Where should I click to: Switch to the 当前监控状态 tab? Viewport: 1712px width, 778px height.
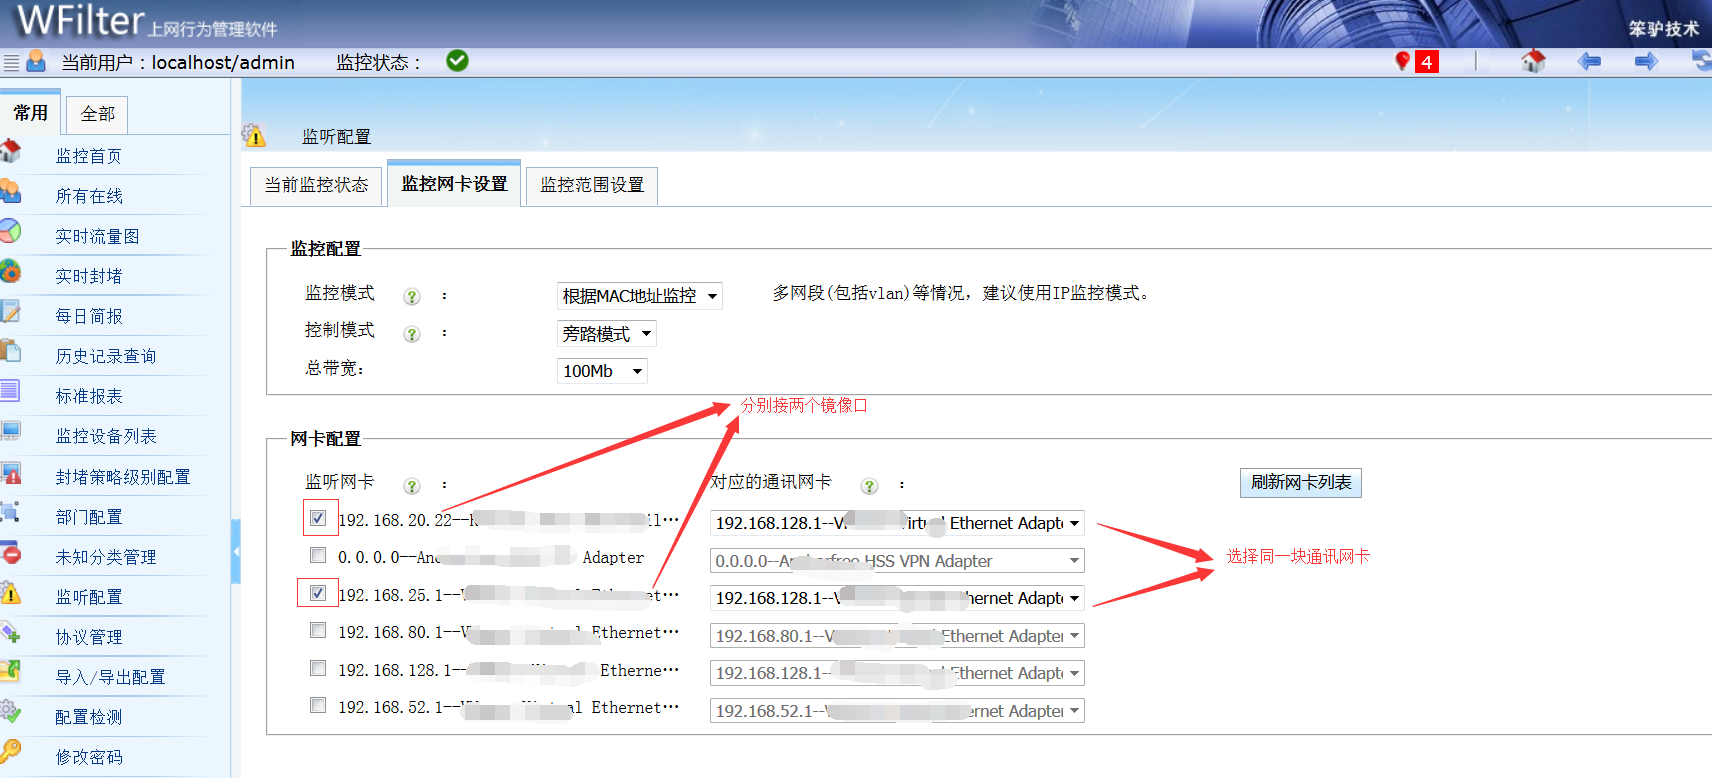316,185
